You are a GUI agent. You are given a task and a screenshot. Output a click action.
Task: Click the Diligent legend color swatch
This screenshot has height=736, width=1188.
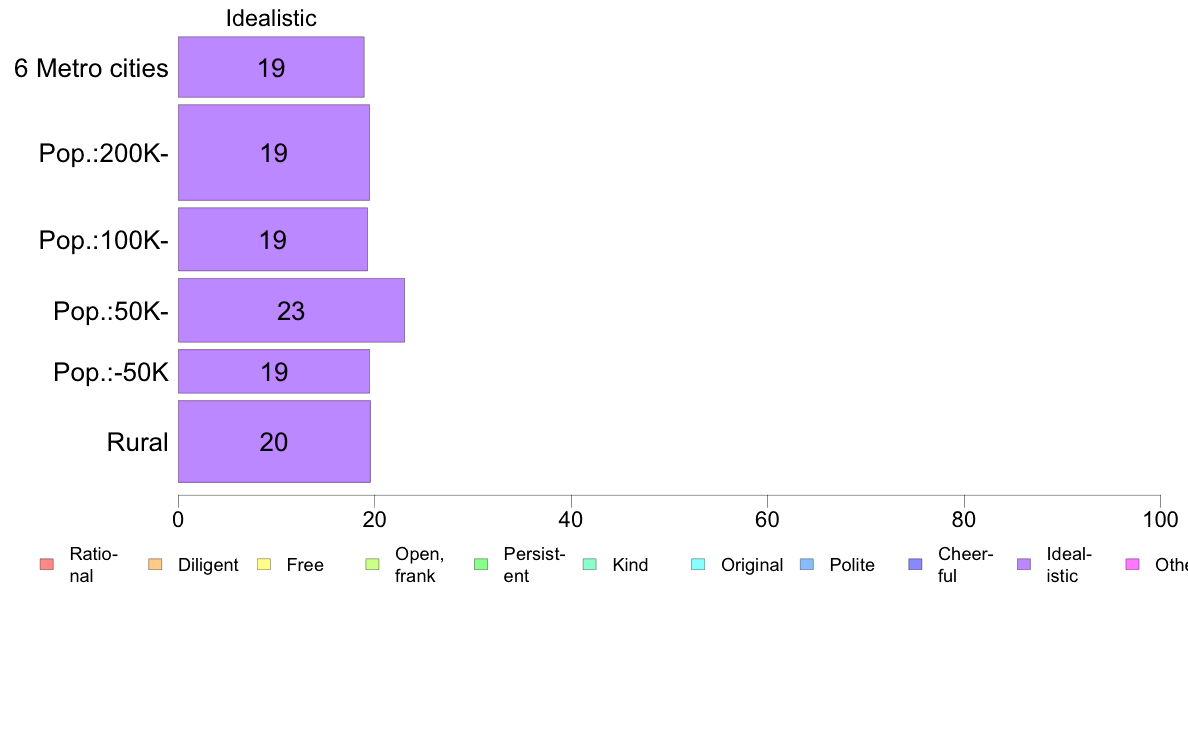coord(155,565)
